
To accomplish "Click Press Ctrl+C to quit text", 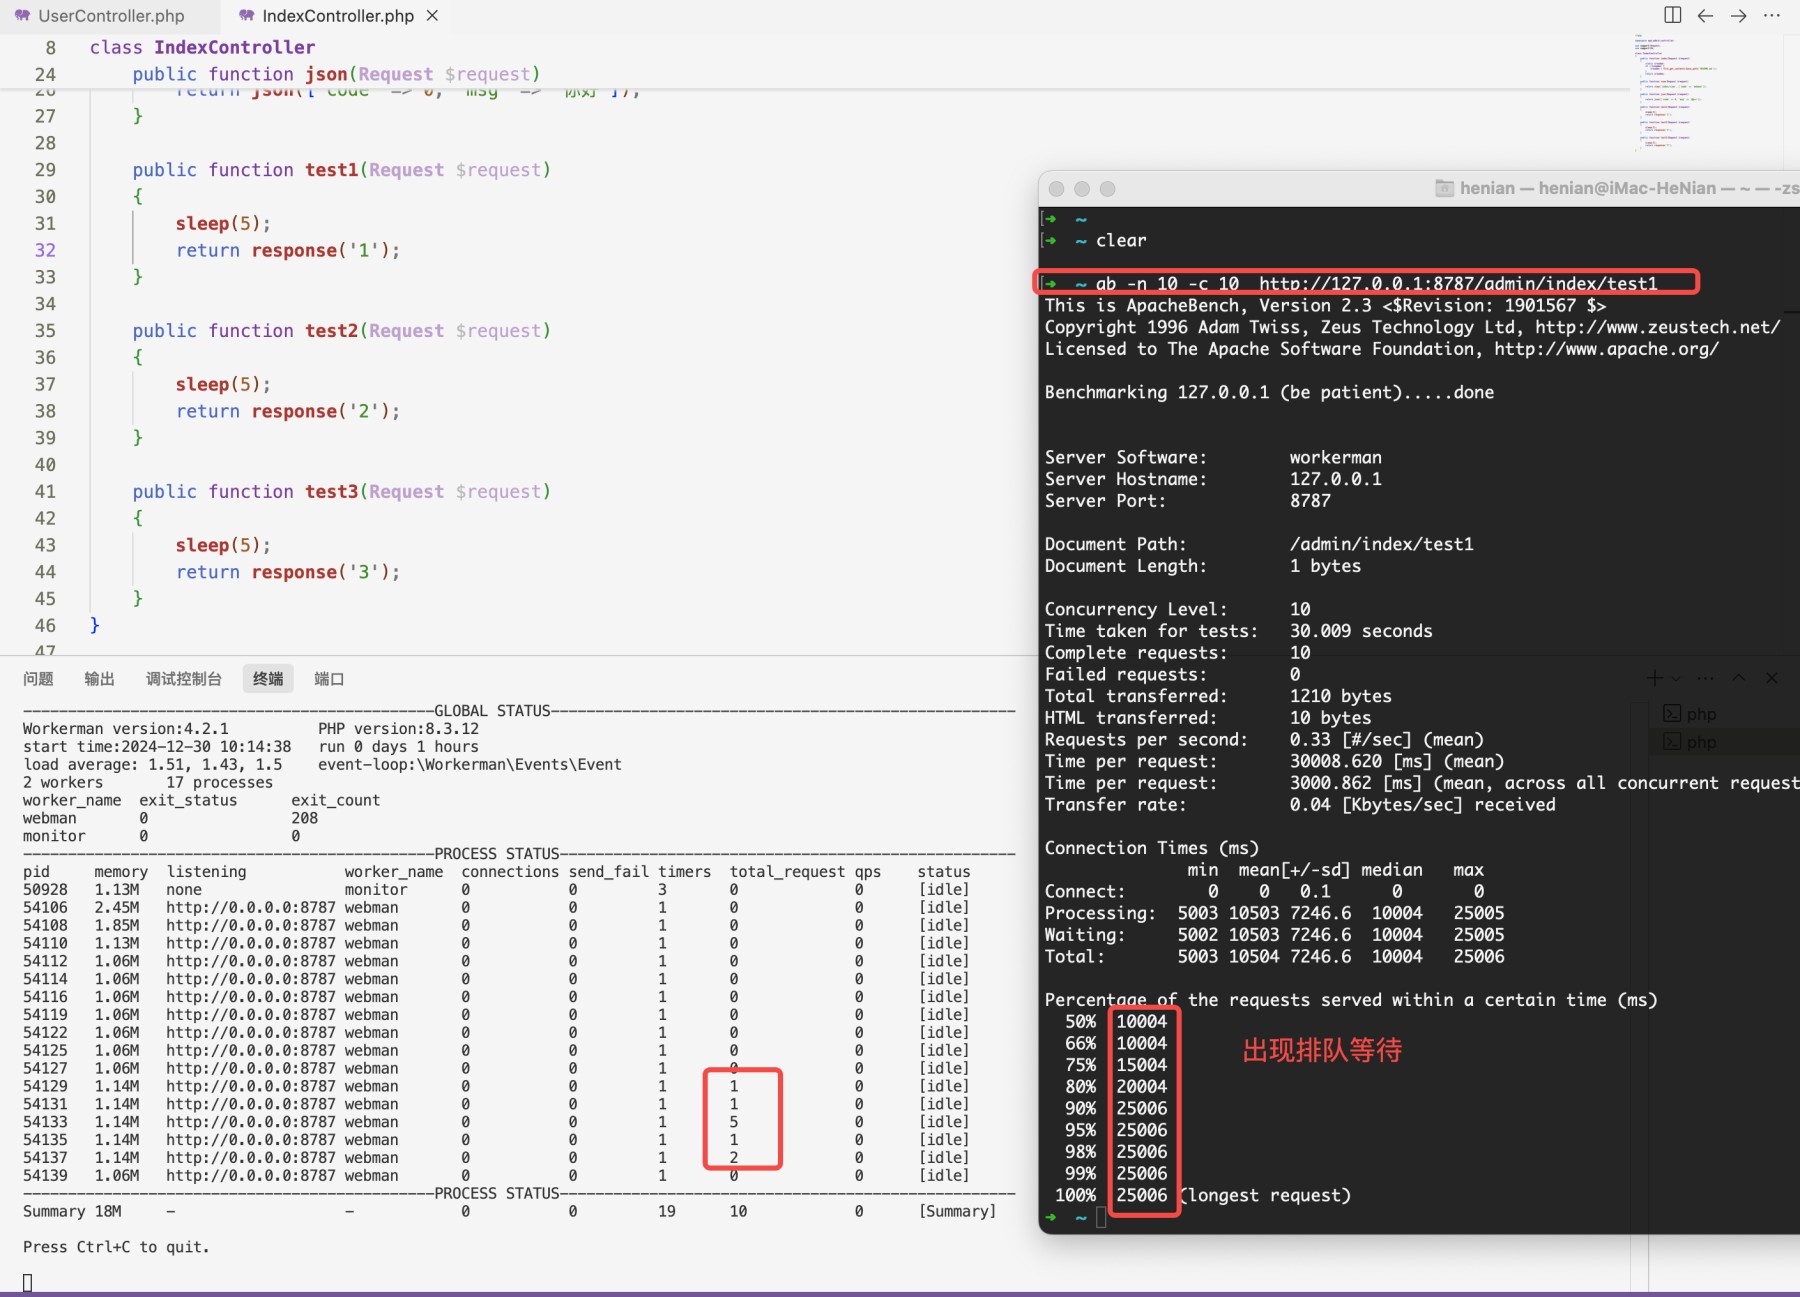I will pos(116,1247).
